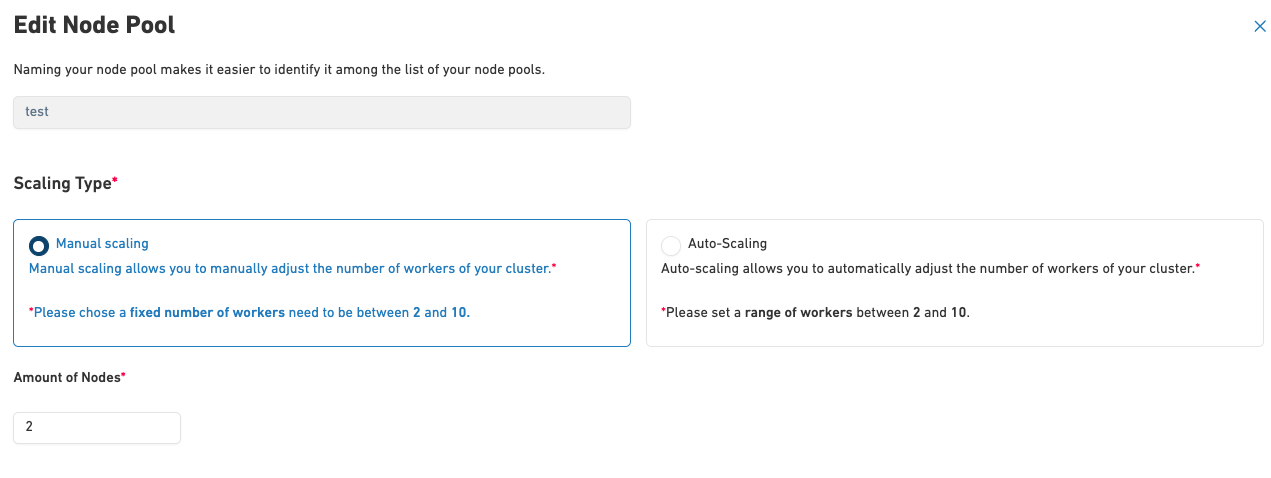The width and height of the screenshot is (1271, 478).
Task: Click the node pool naming hint text
Action: pyautogui.click(x=279, y=70)
